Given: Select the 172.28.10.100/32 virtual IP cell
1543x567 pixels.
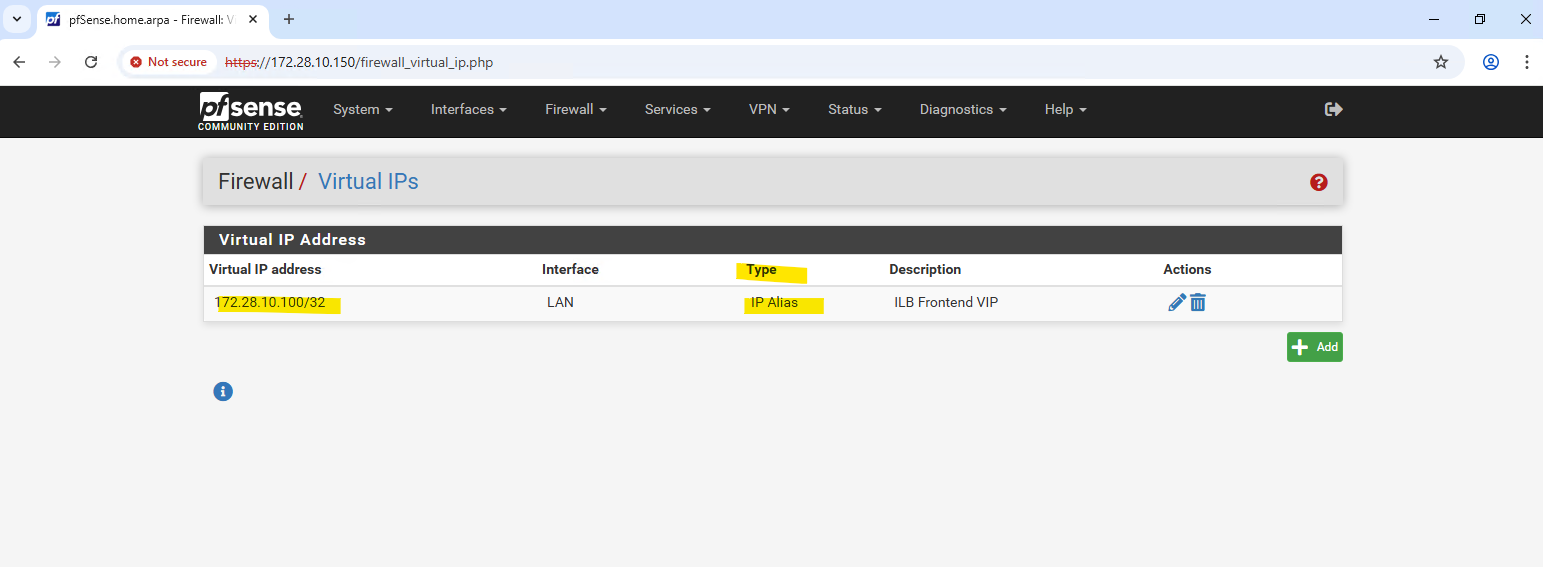Looking at the screenshot, I should (270, 302).
